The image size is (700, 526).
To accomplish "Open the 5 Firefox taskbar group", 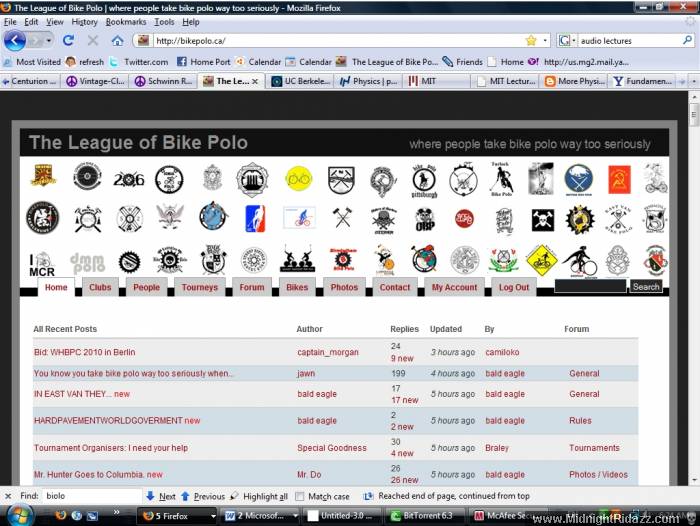I will [179, 516].
